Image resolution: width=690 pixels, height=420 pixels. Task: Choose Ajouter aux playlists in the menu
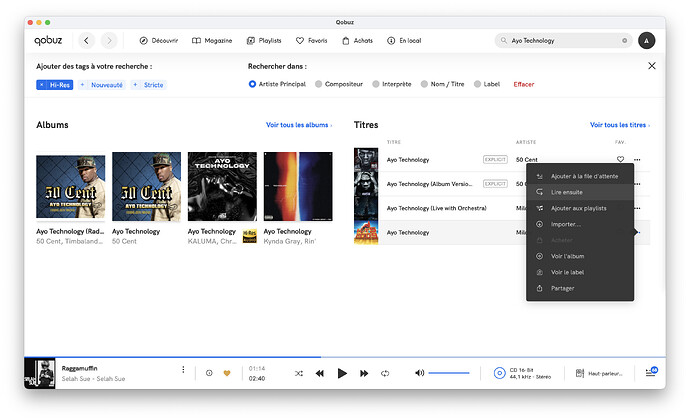580,208
